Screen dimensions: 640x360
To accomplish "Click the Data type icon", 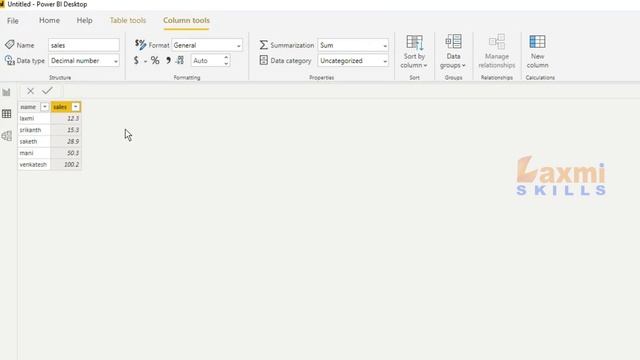I will (9, 60).
